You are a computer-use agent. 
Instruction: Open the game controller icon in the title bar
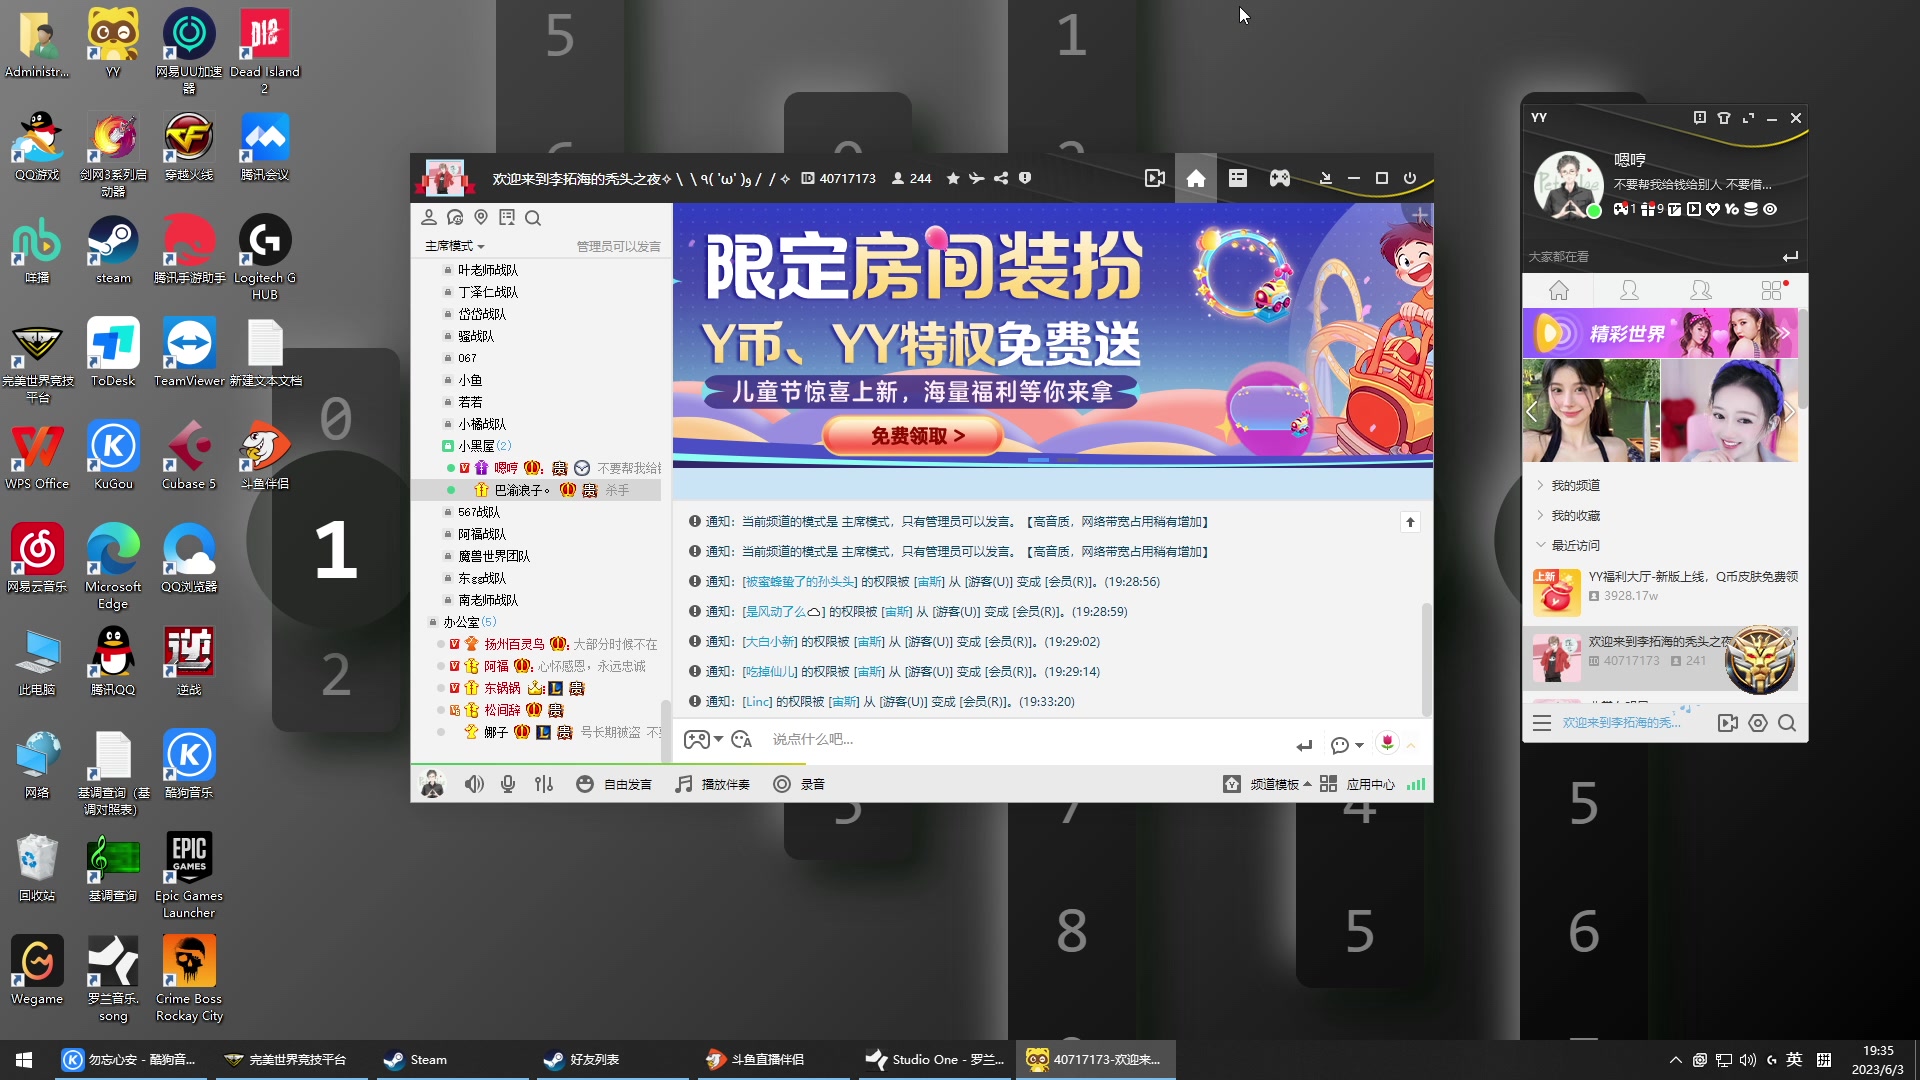1279,178
